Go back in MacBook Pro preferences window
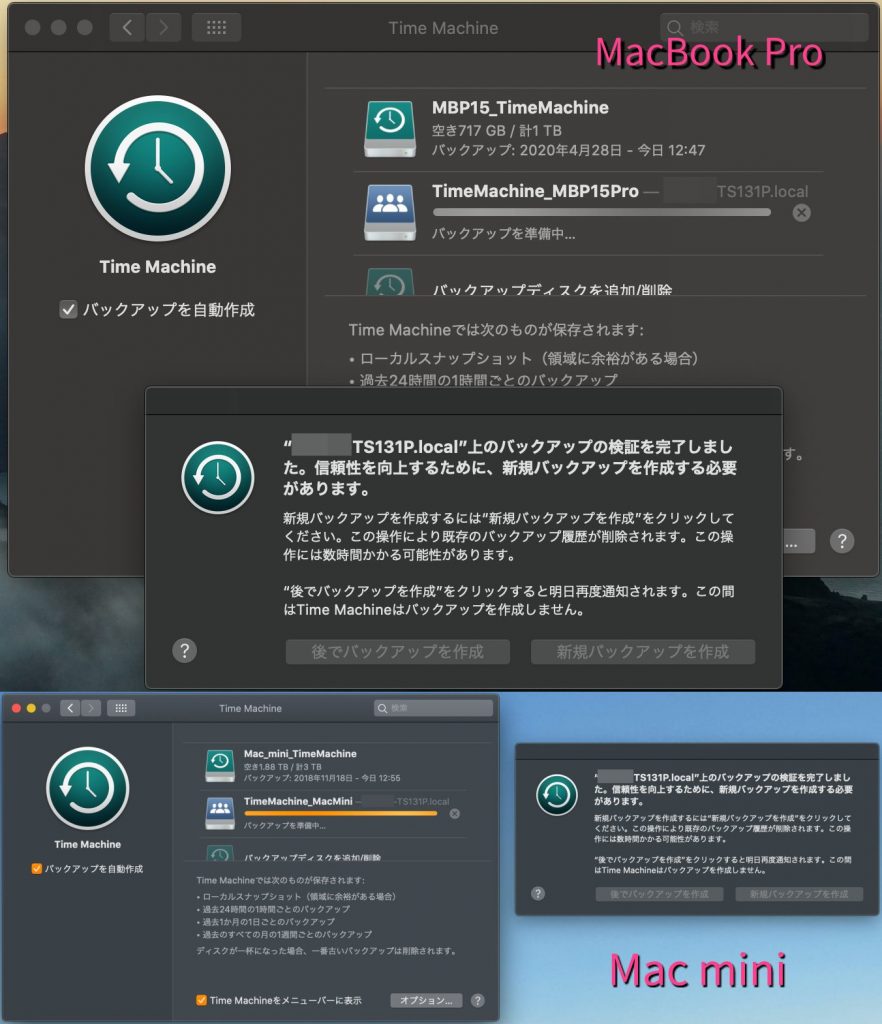The width and height of the screenshot is (882, 1024). pos(127,27)
